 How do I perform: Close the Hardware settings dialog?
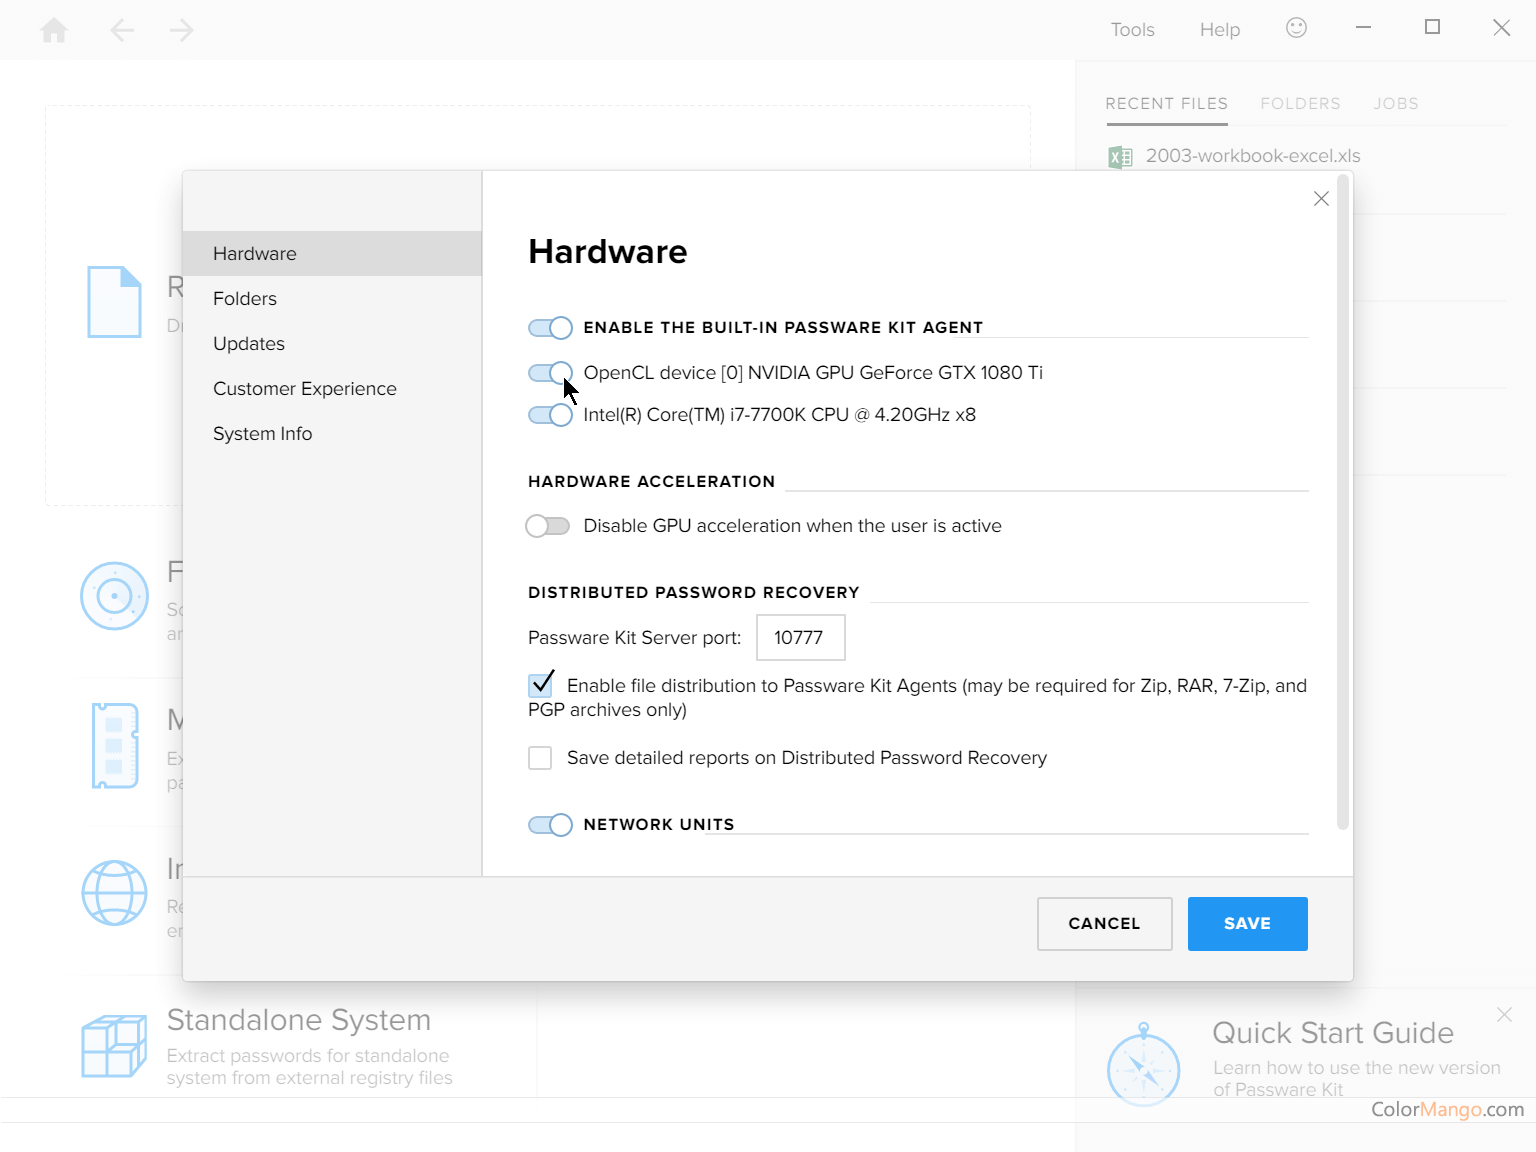click(x=1321, y=199)
